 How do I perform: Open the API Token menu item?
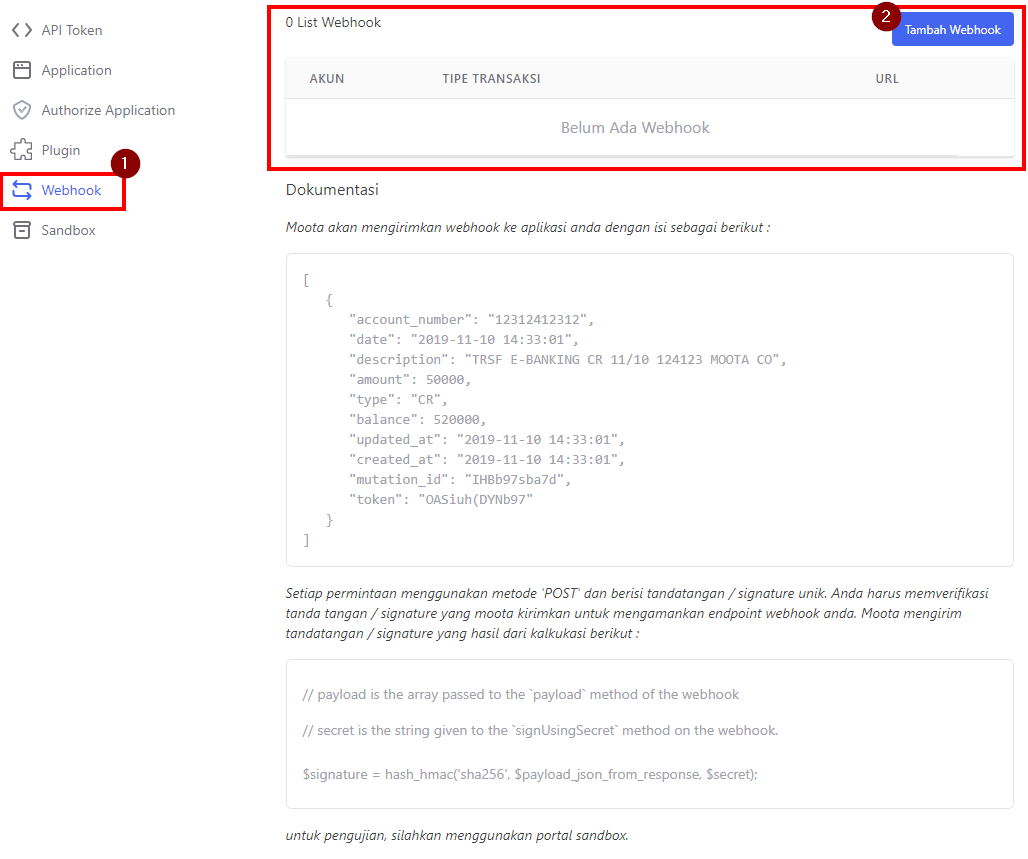point(72,30)
